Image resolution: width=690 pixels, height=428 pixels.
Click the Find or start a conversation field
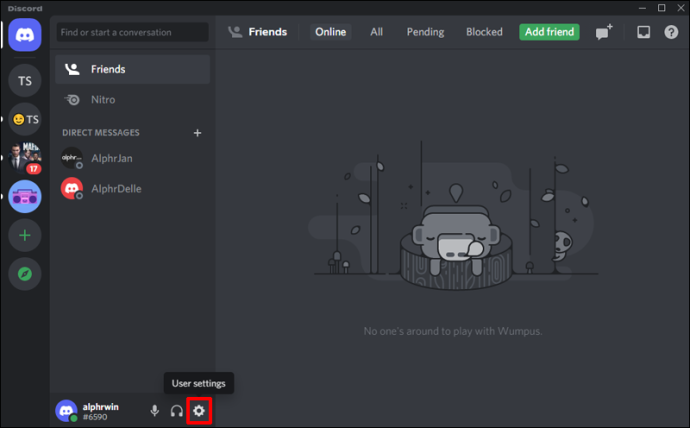point(132,32)
